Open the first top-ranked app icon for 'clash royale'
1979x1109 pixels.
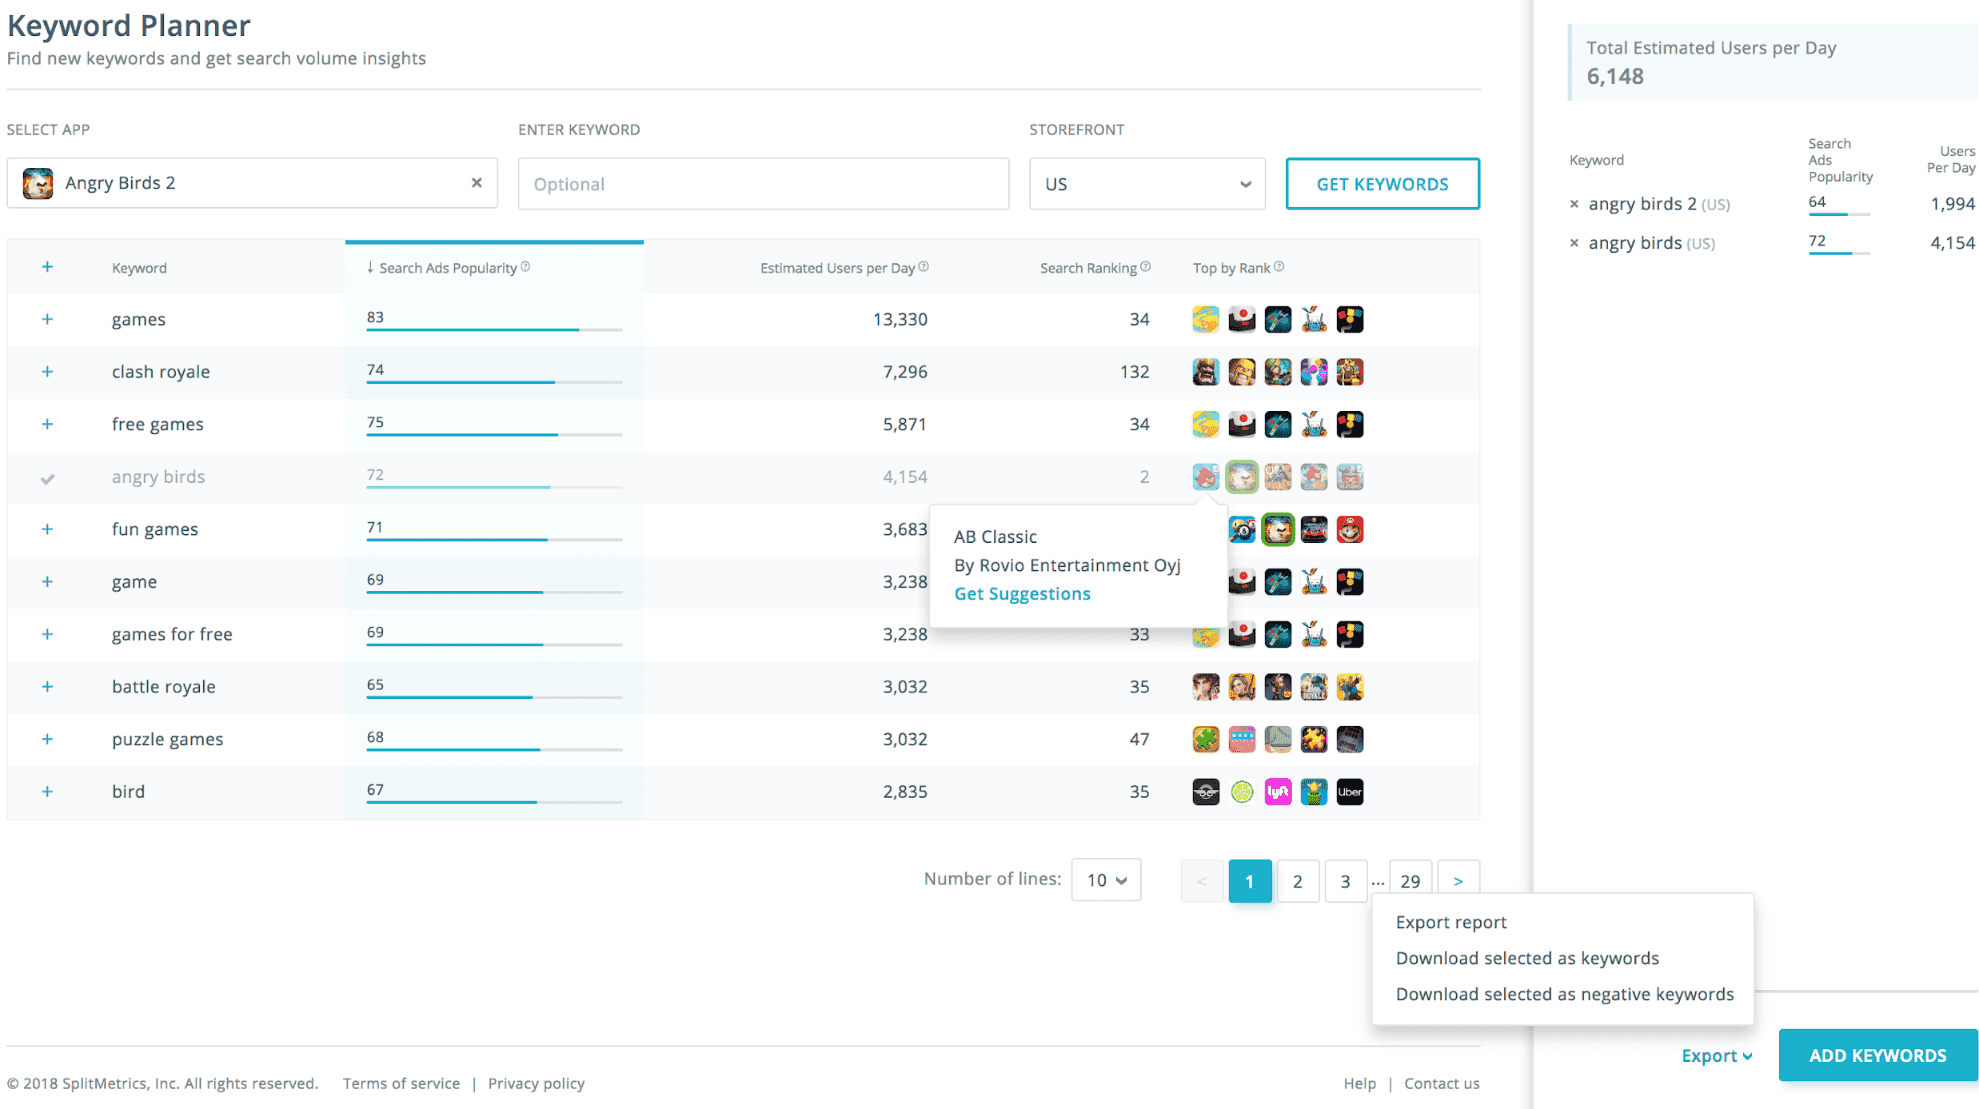click(1206, 372)
